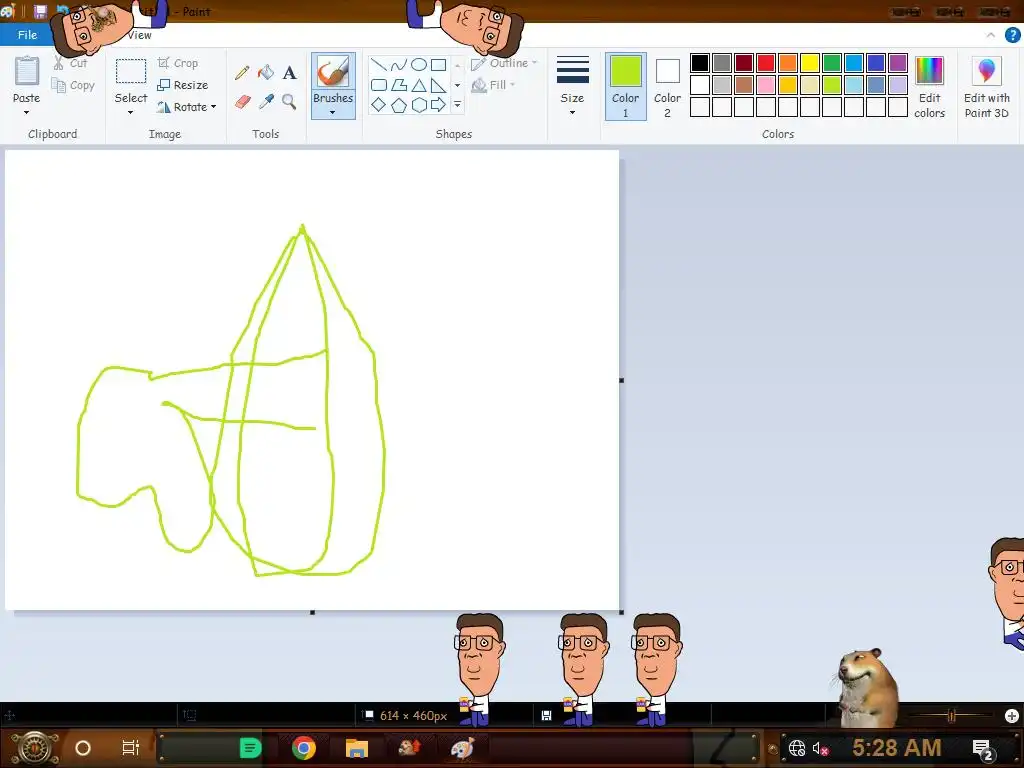The height and width of the screenshot is (768, 1024).
Task: Click the canvas right-edge resize handle
Action: click(621, 380)
